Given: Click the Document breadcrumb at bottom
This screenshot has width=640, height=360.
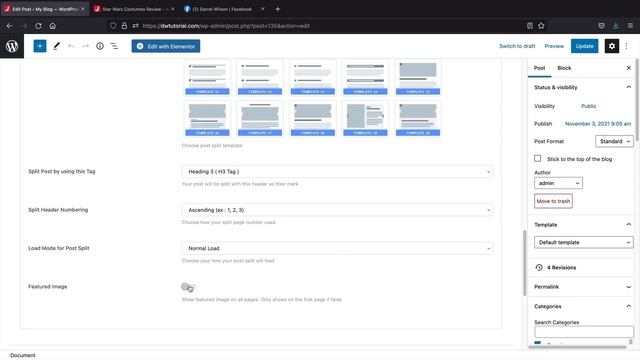Looking at the screenshot, I should pyautogui.click(x=23, y=355).
